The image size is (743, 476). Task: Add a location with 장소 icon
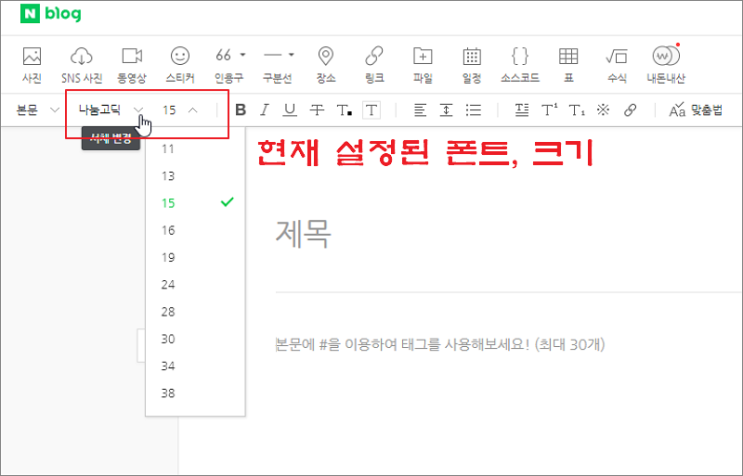(326, 65)
